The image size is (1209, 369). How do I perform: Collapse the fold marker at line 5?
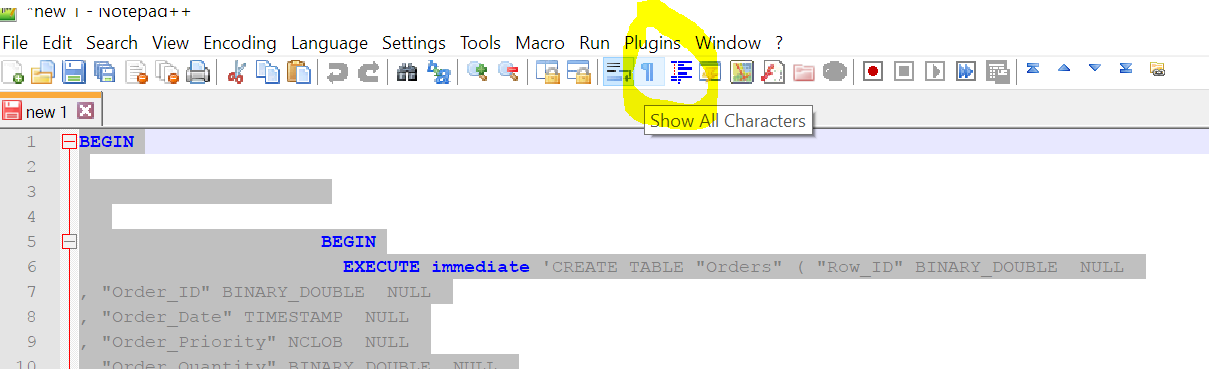[x=69, y=242]
